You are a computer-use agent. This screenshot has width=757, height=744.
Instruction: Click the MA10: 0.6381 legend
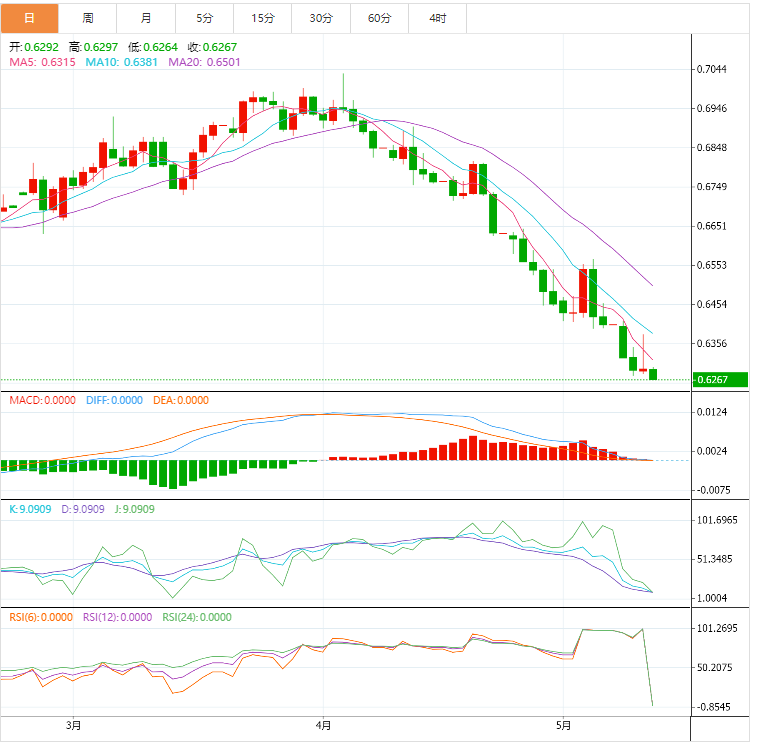click(122, 62)
